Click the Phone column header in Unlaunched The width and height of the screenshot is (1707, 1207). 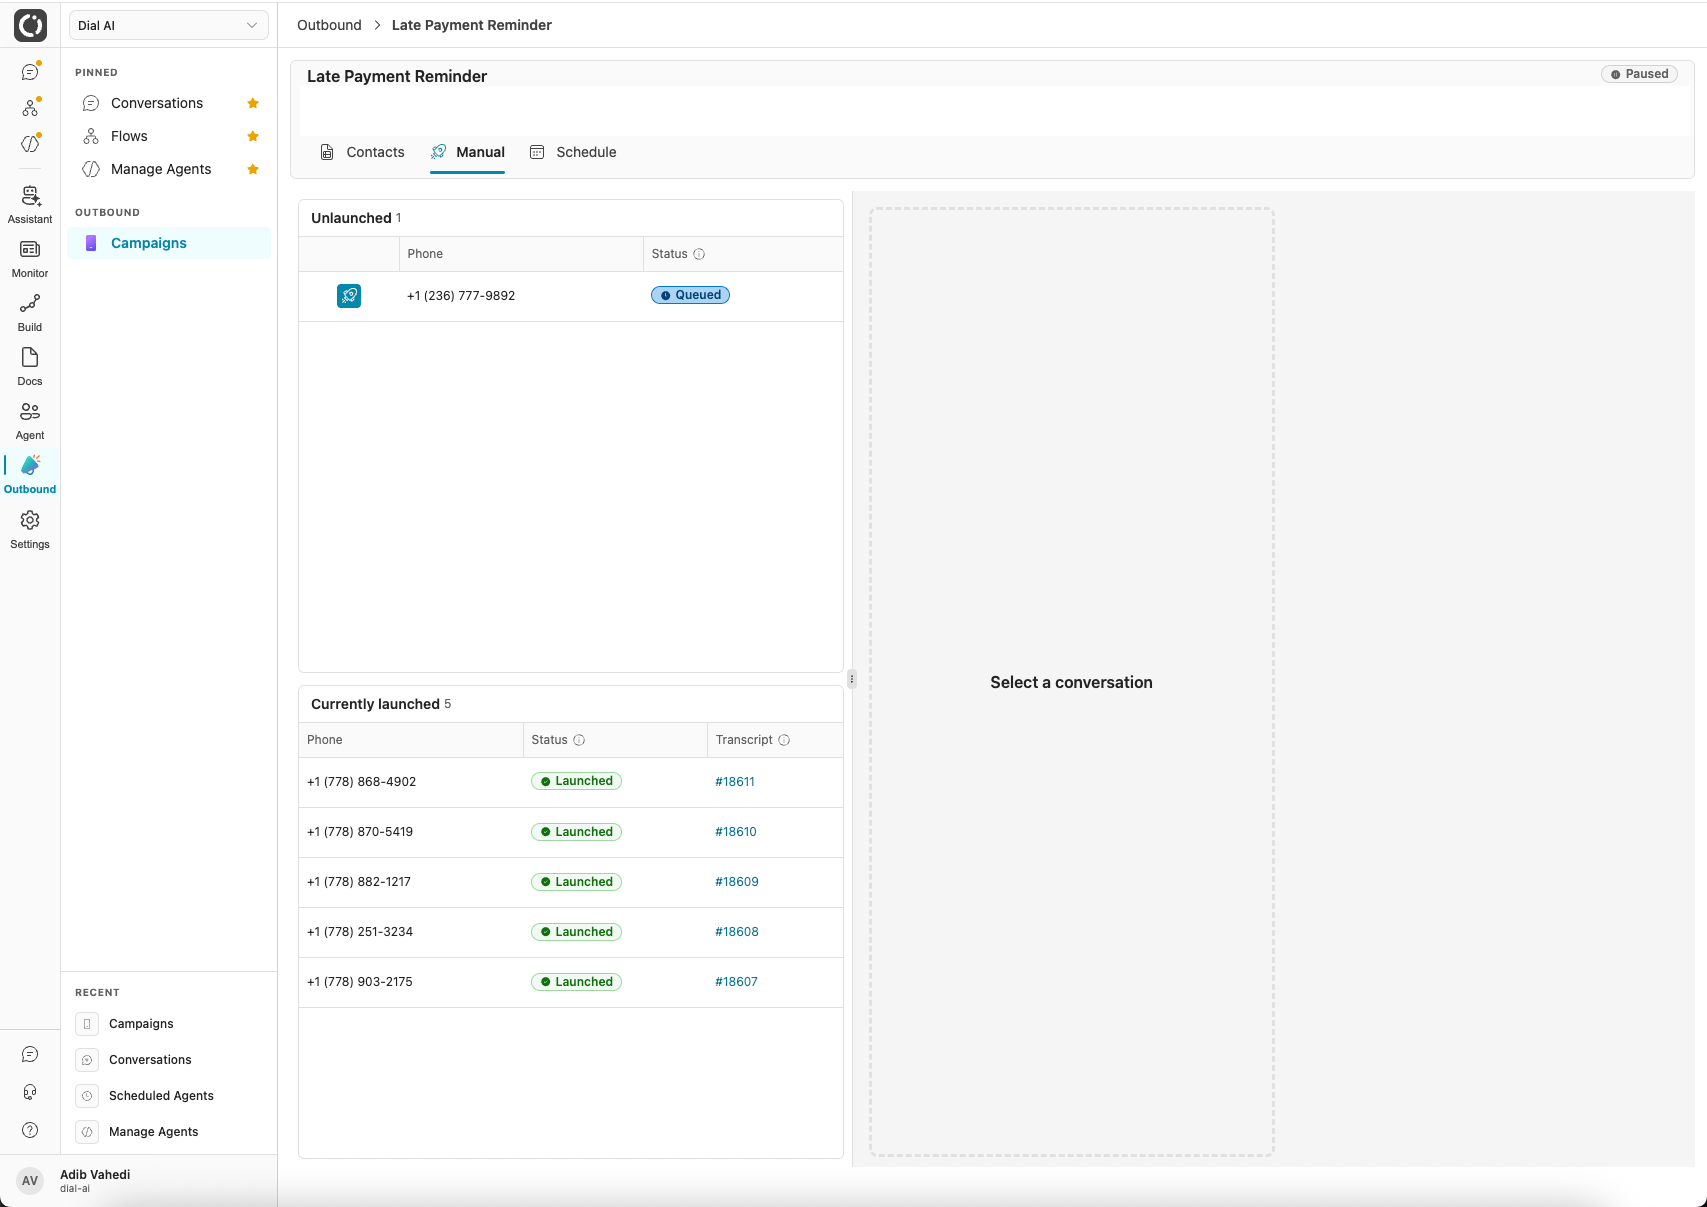[521, 254]
